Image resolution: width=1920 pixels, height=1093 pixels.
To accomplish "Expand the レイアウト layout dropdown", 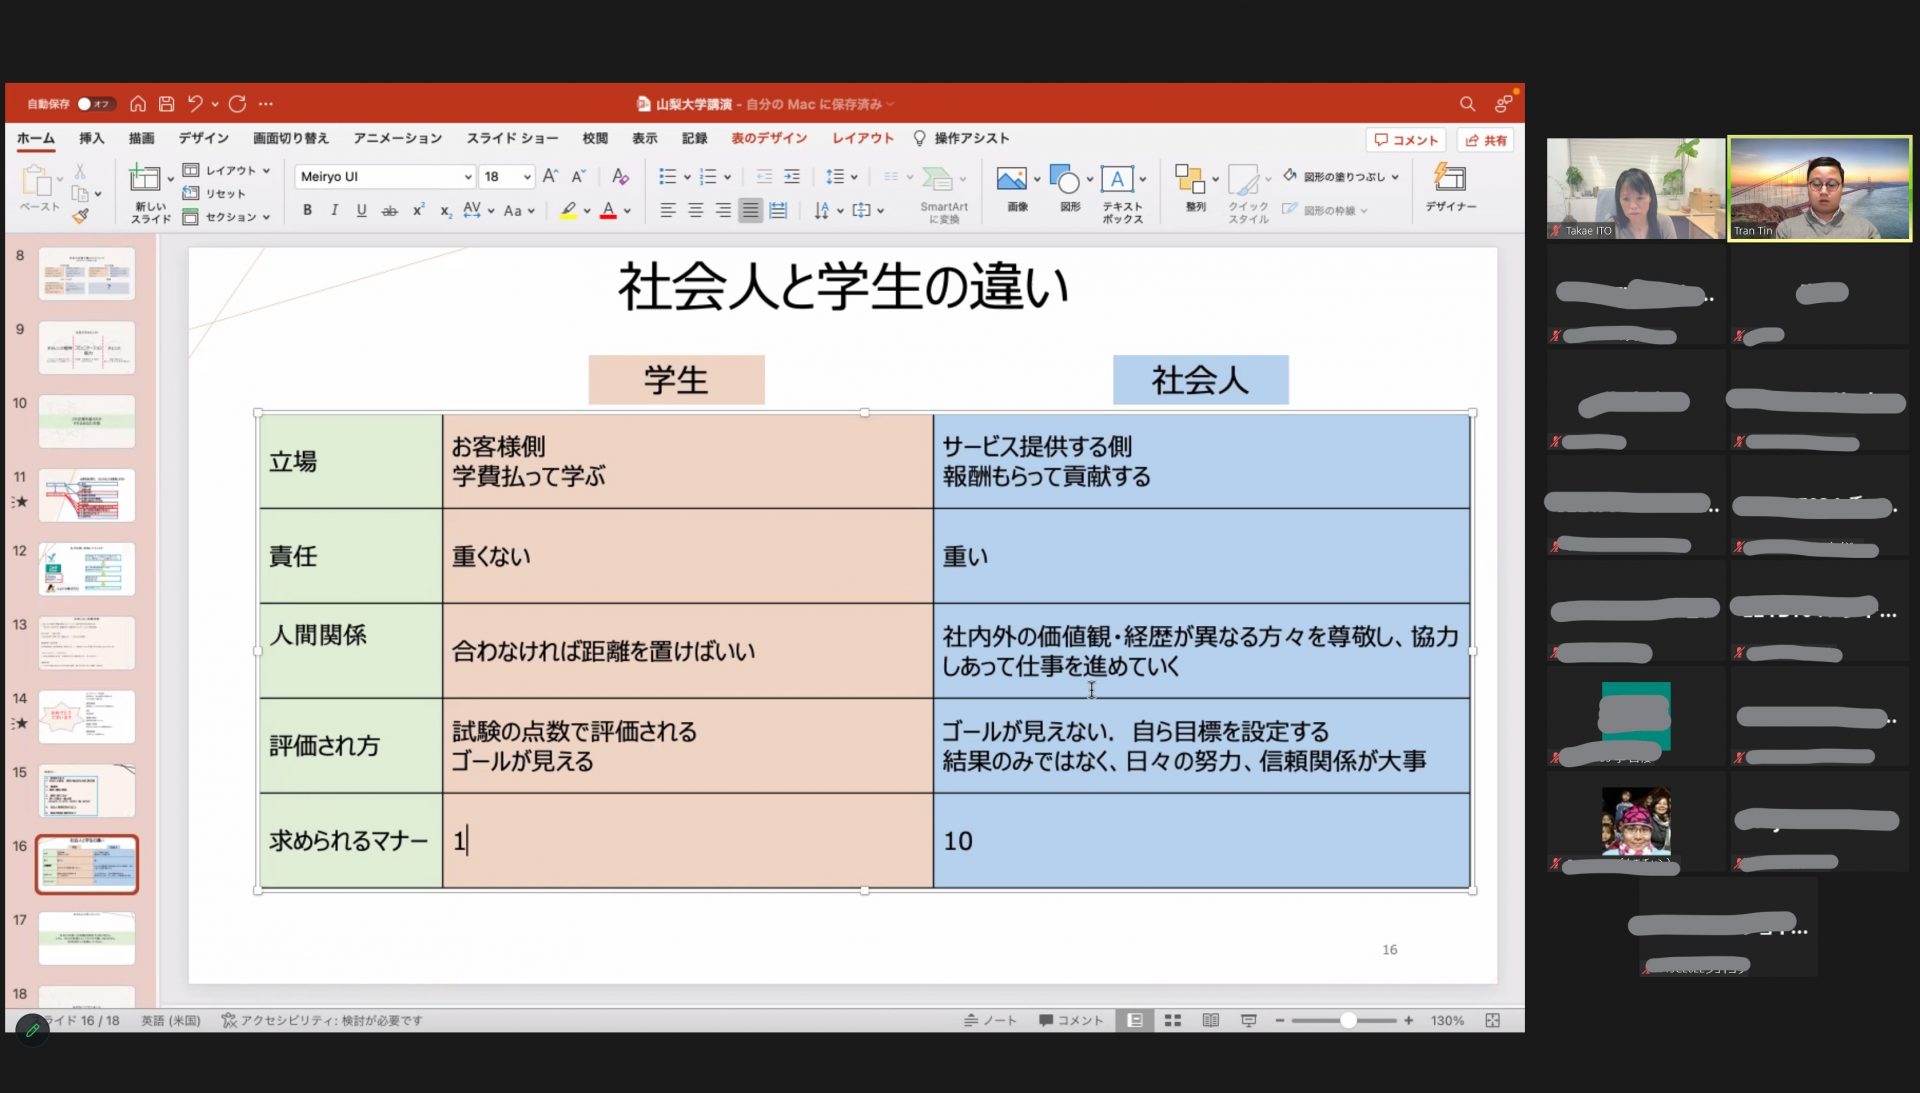I will [228, 171].
